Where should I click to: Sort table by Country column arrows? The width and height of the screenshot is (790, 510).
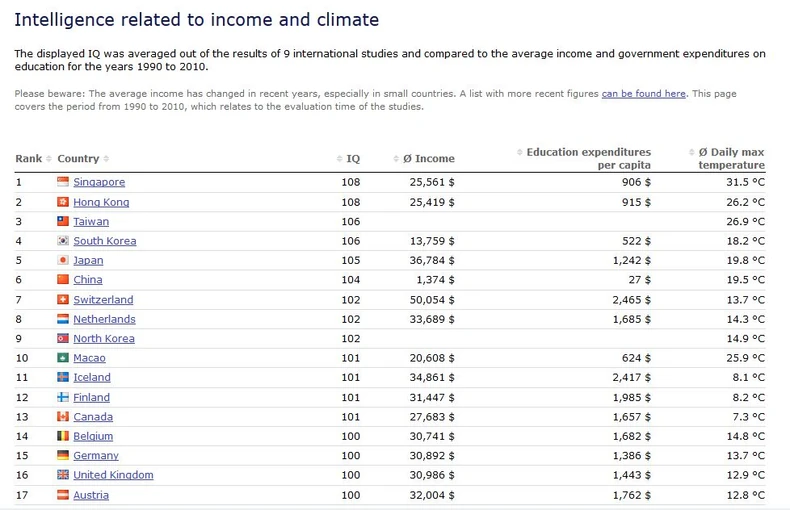click(106, 159)
